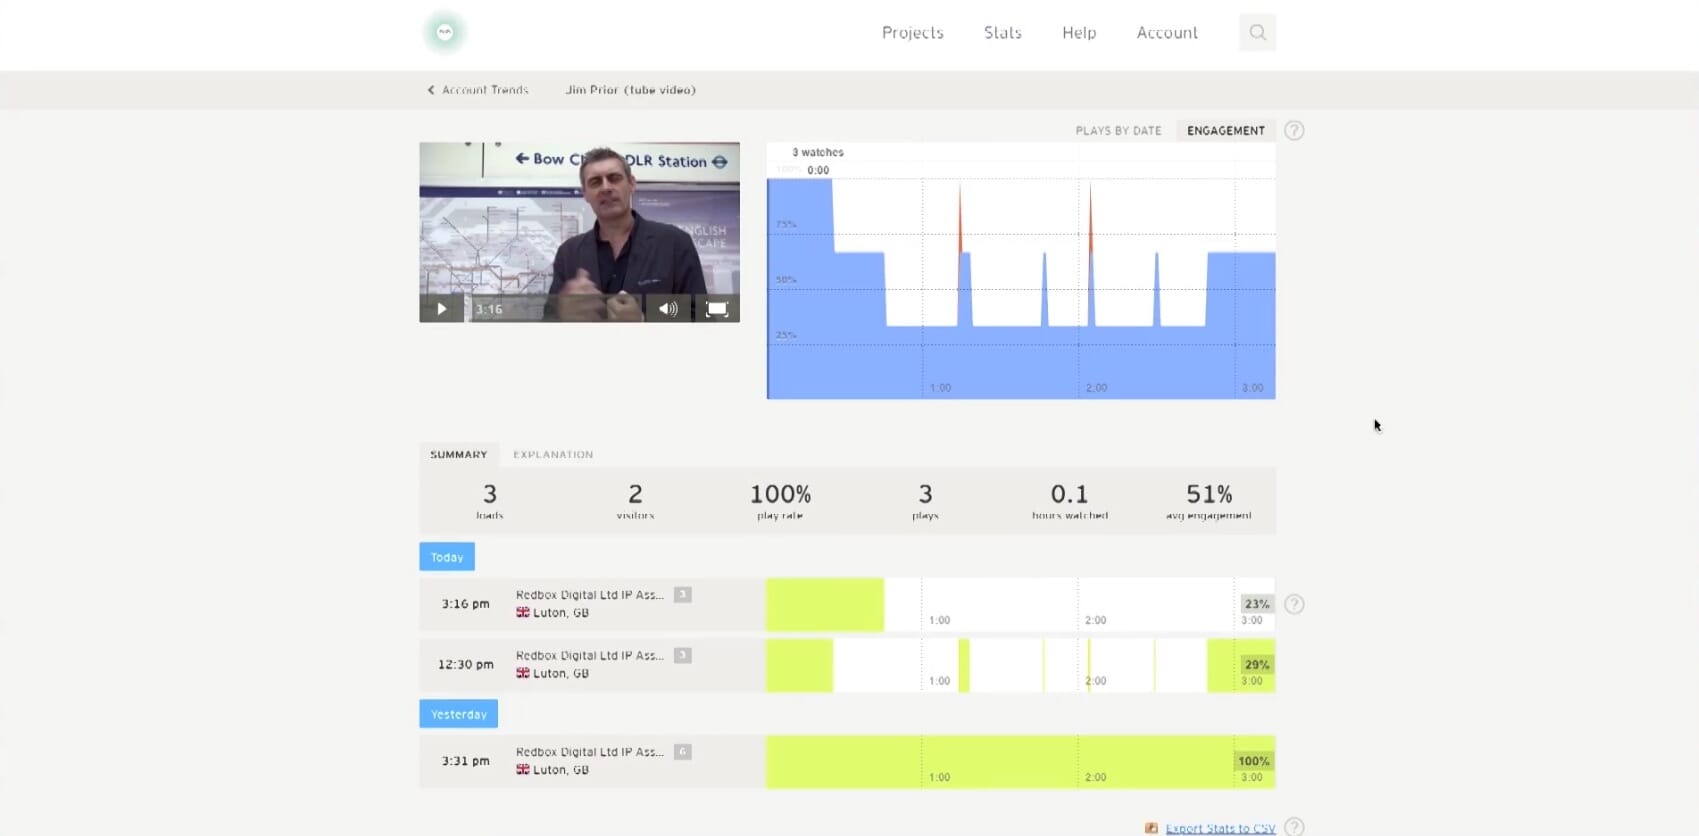Screen dimensions: 1699x836
Task: Click the back chevron before Account Trends
Action: (x=431, y=90)
